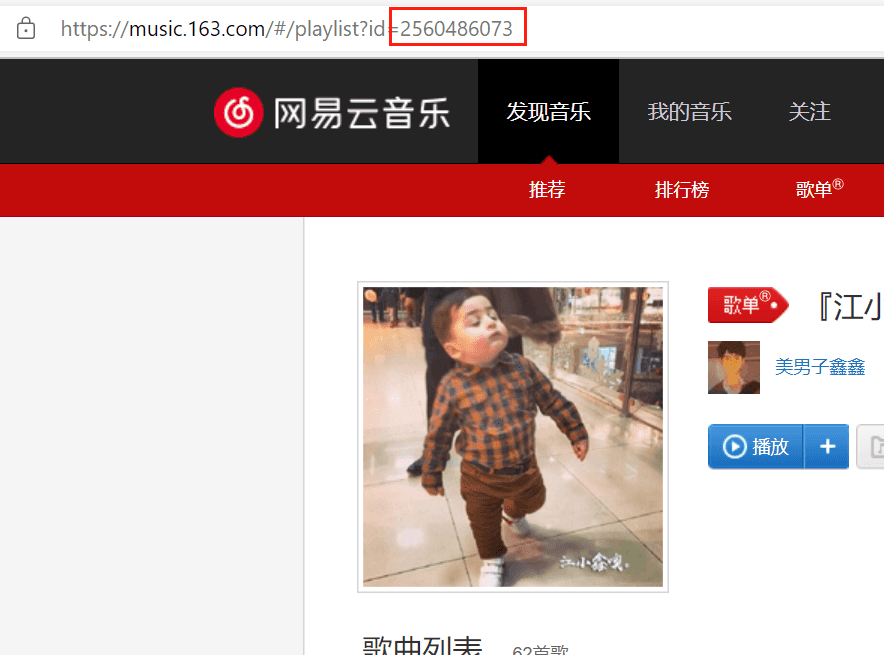The image size is (884, 655).
Task: Click the plus icon to add to queue
Action: click(827, 447)
